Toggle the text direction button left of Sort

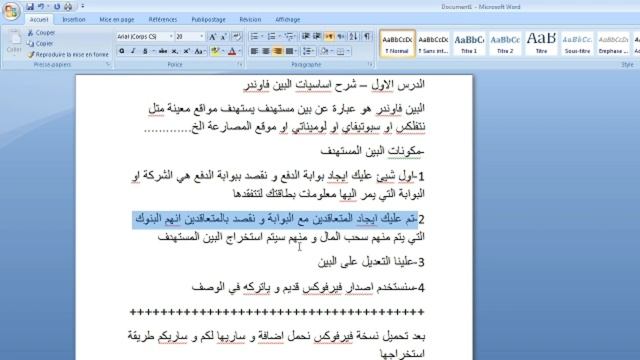(341, 37)
